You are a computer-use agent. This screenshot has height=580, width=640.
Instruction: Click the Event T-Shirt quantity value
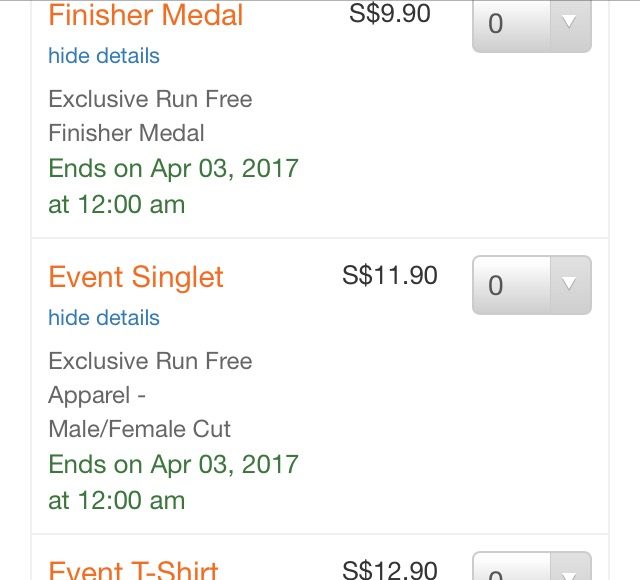click(x=496, y=573)
